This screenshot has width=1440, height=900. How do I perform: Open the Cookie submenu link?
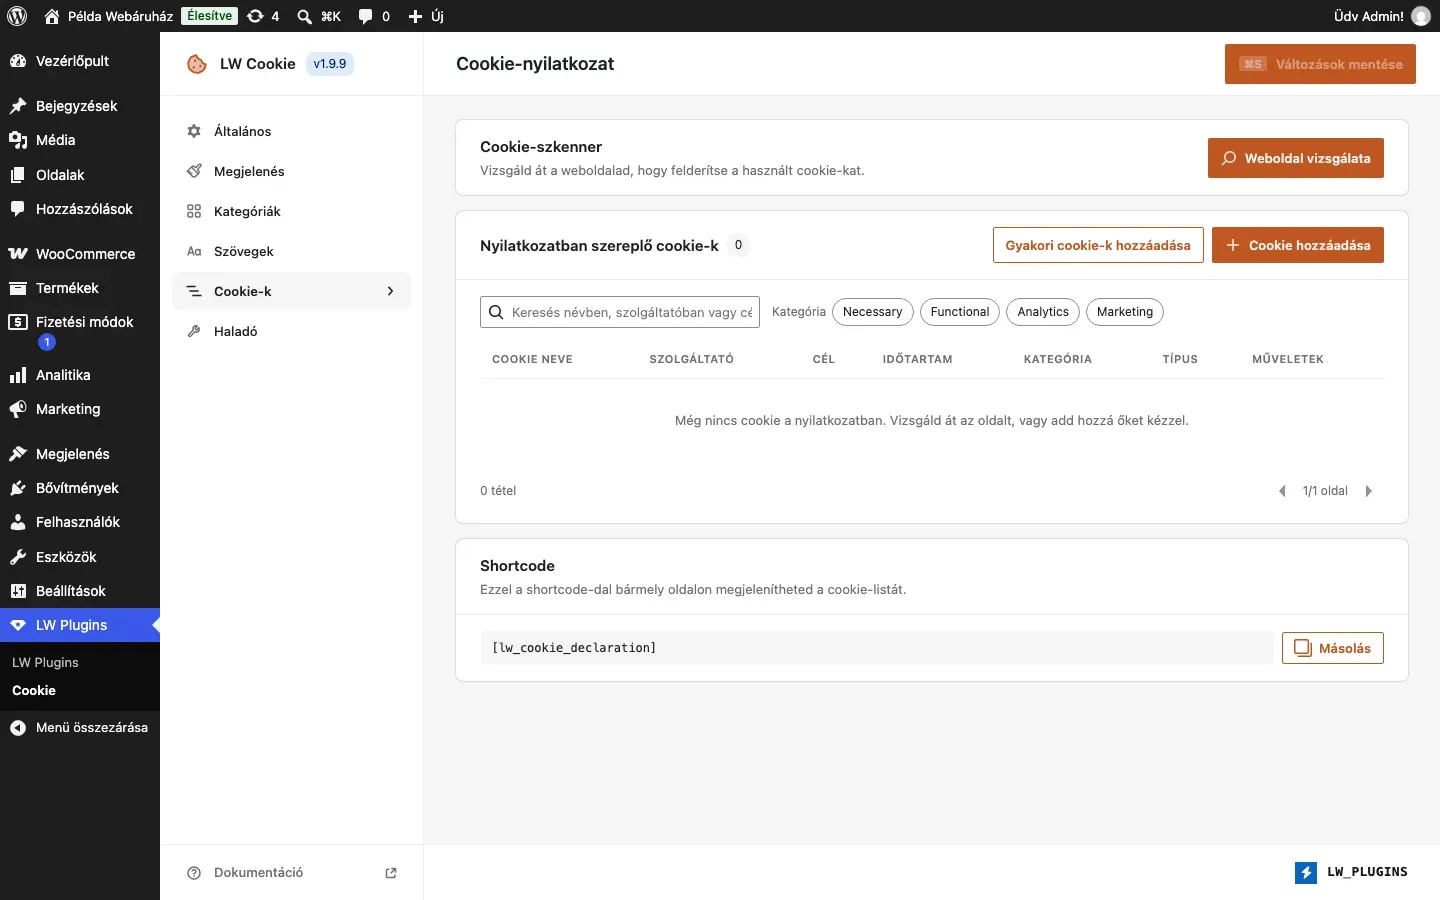(34, 691)
